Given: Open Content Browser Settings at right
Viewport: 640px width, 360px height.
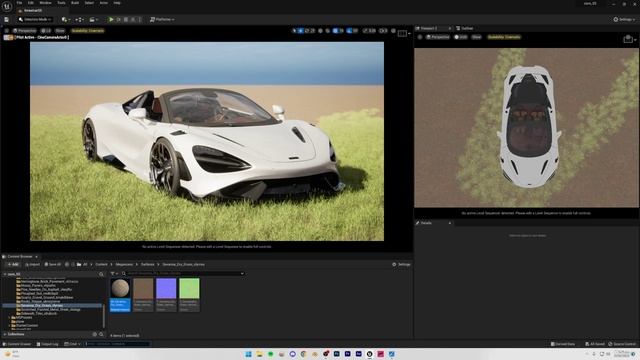Looking at the screenshot, I should tap(401, 264).
